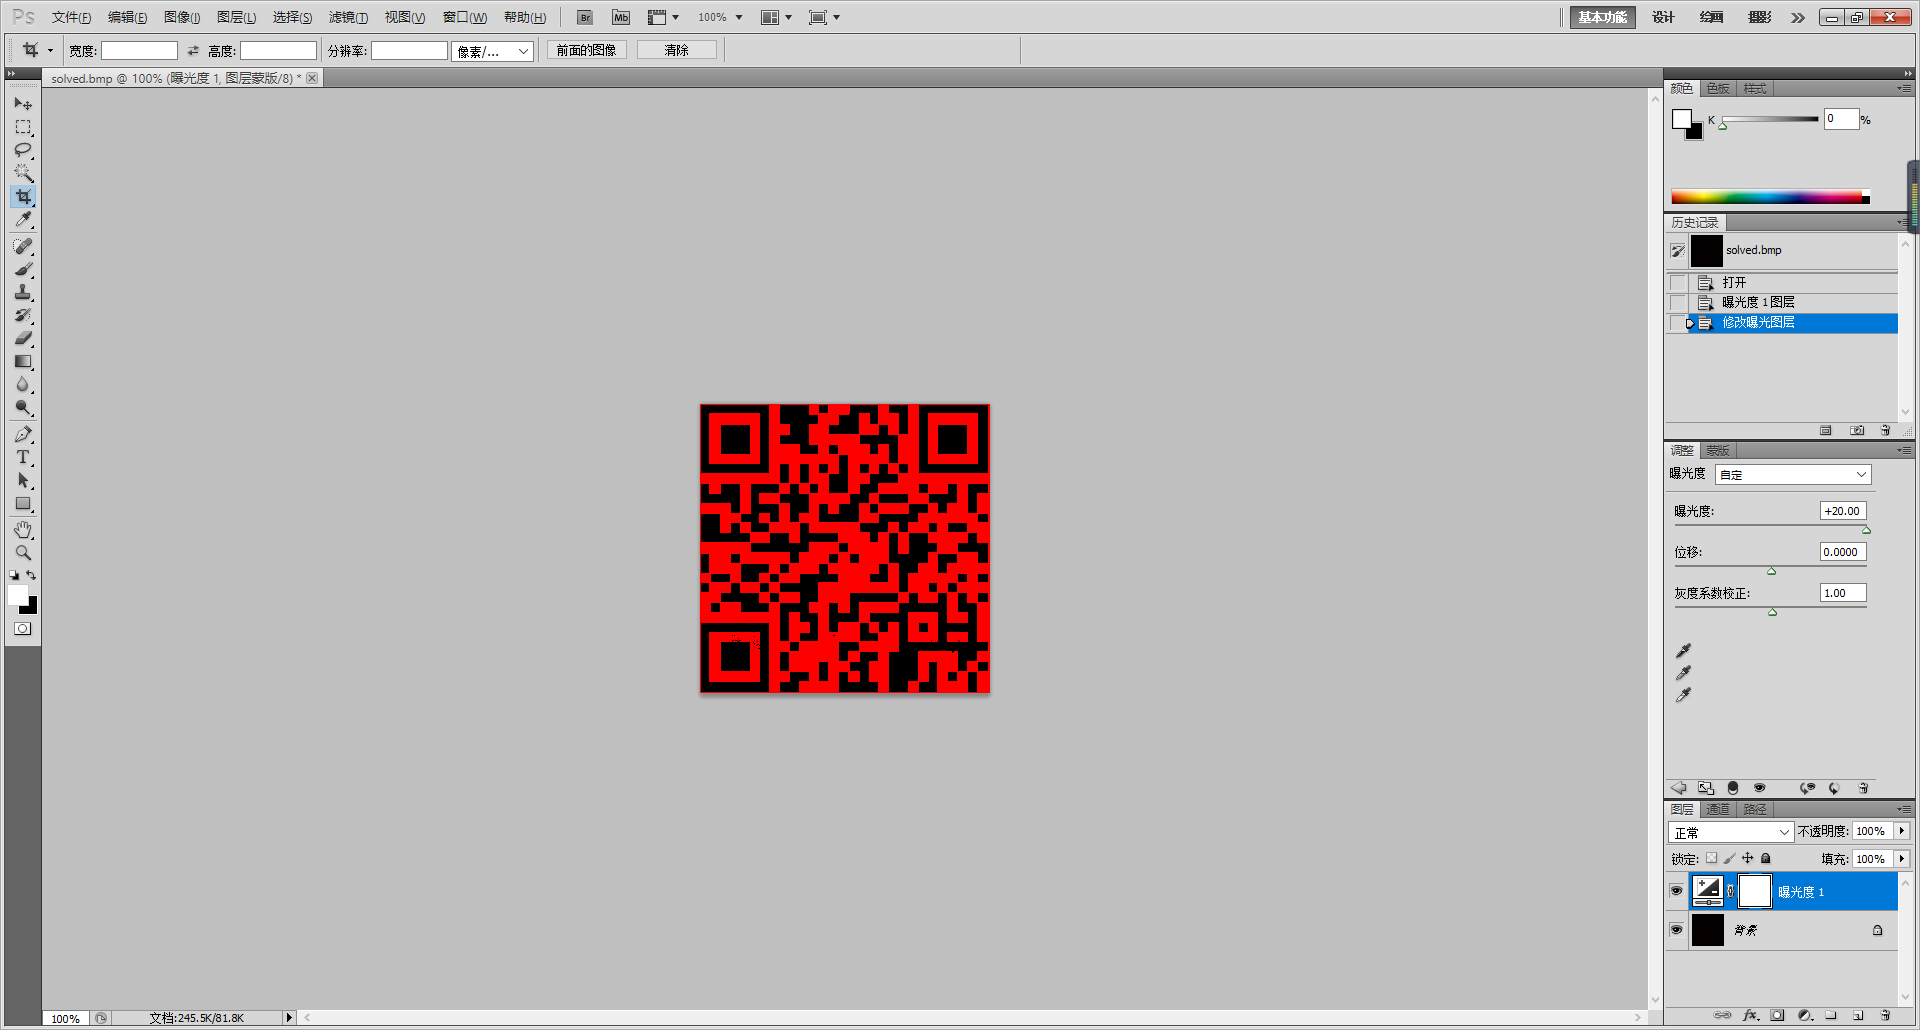The image size is (1920, 1030).
Task: Click the 曝光度 value field
Action: click(1843, 511)
